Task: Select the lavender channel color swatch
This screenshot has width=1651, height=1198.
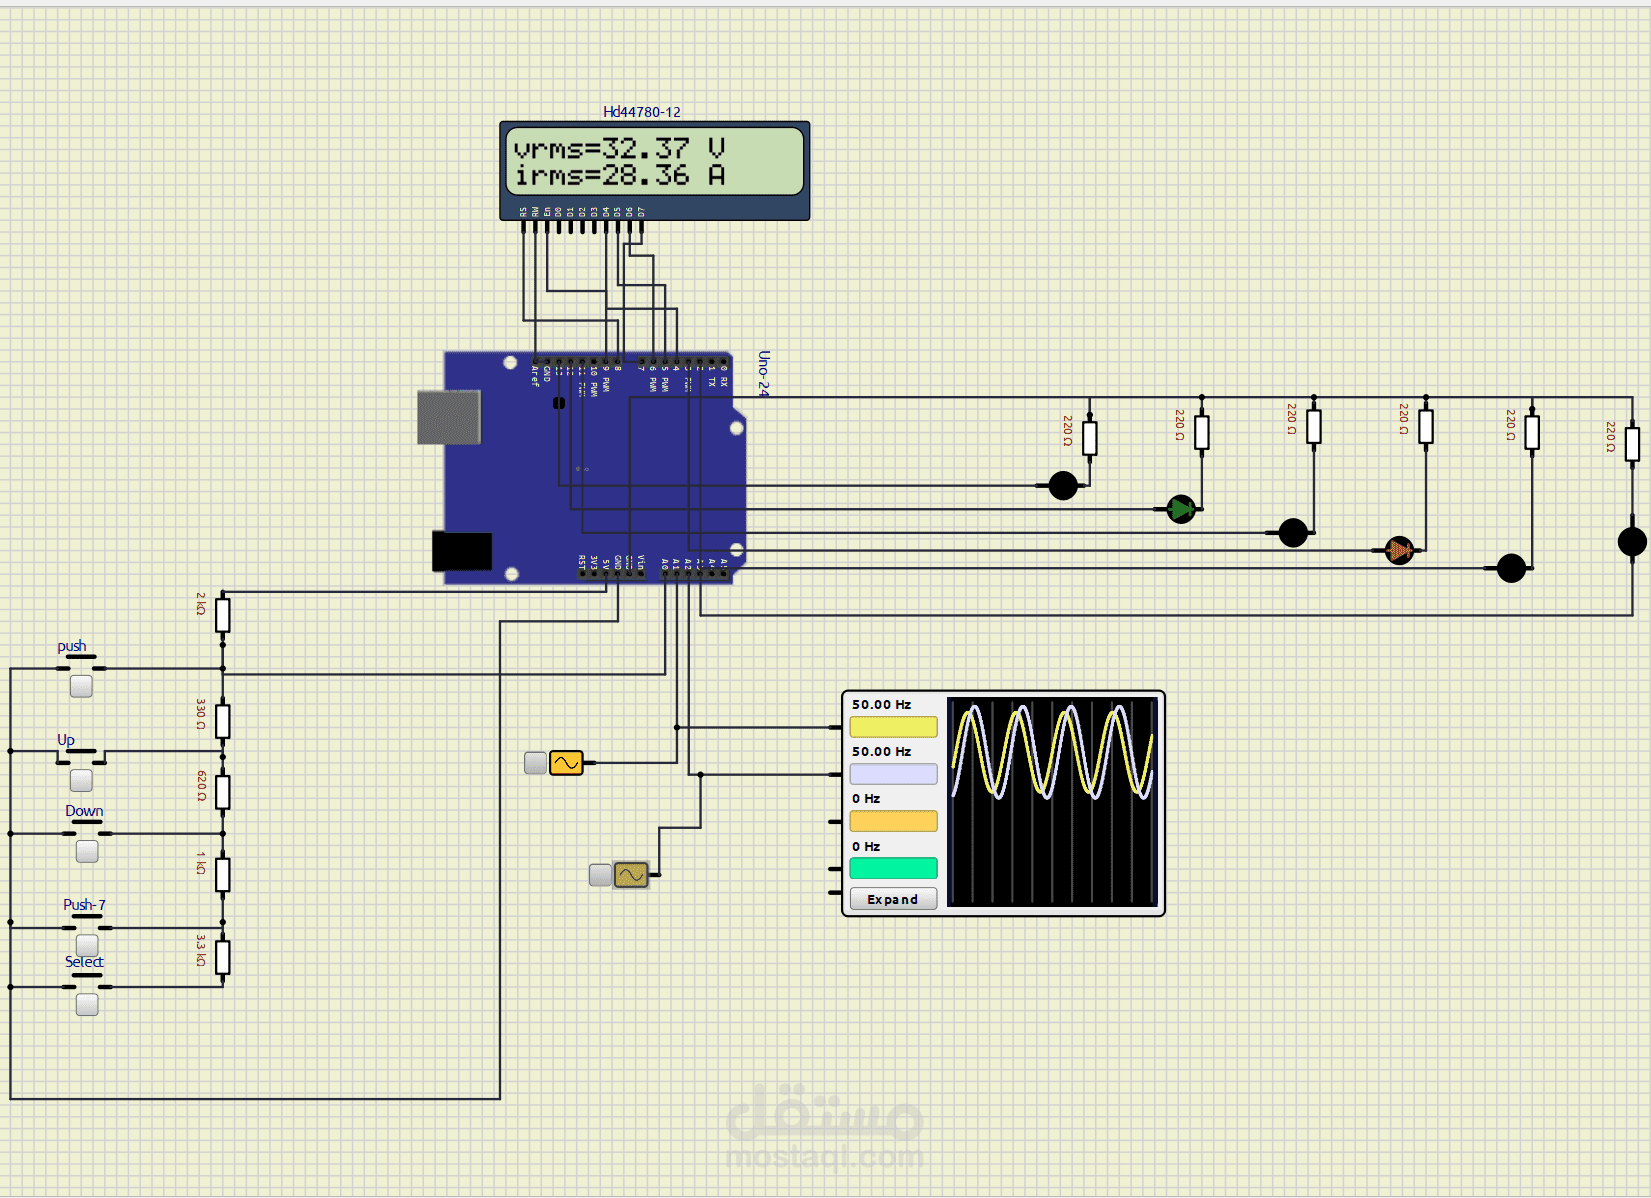Action: tap(893, 774)
